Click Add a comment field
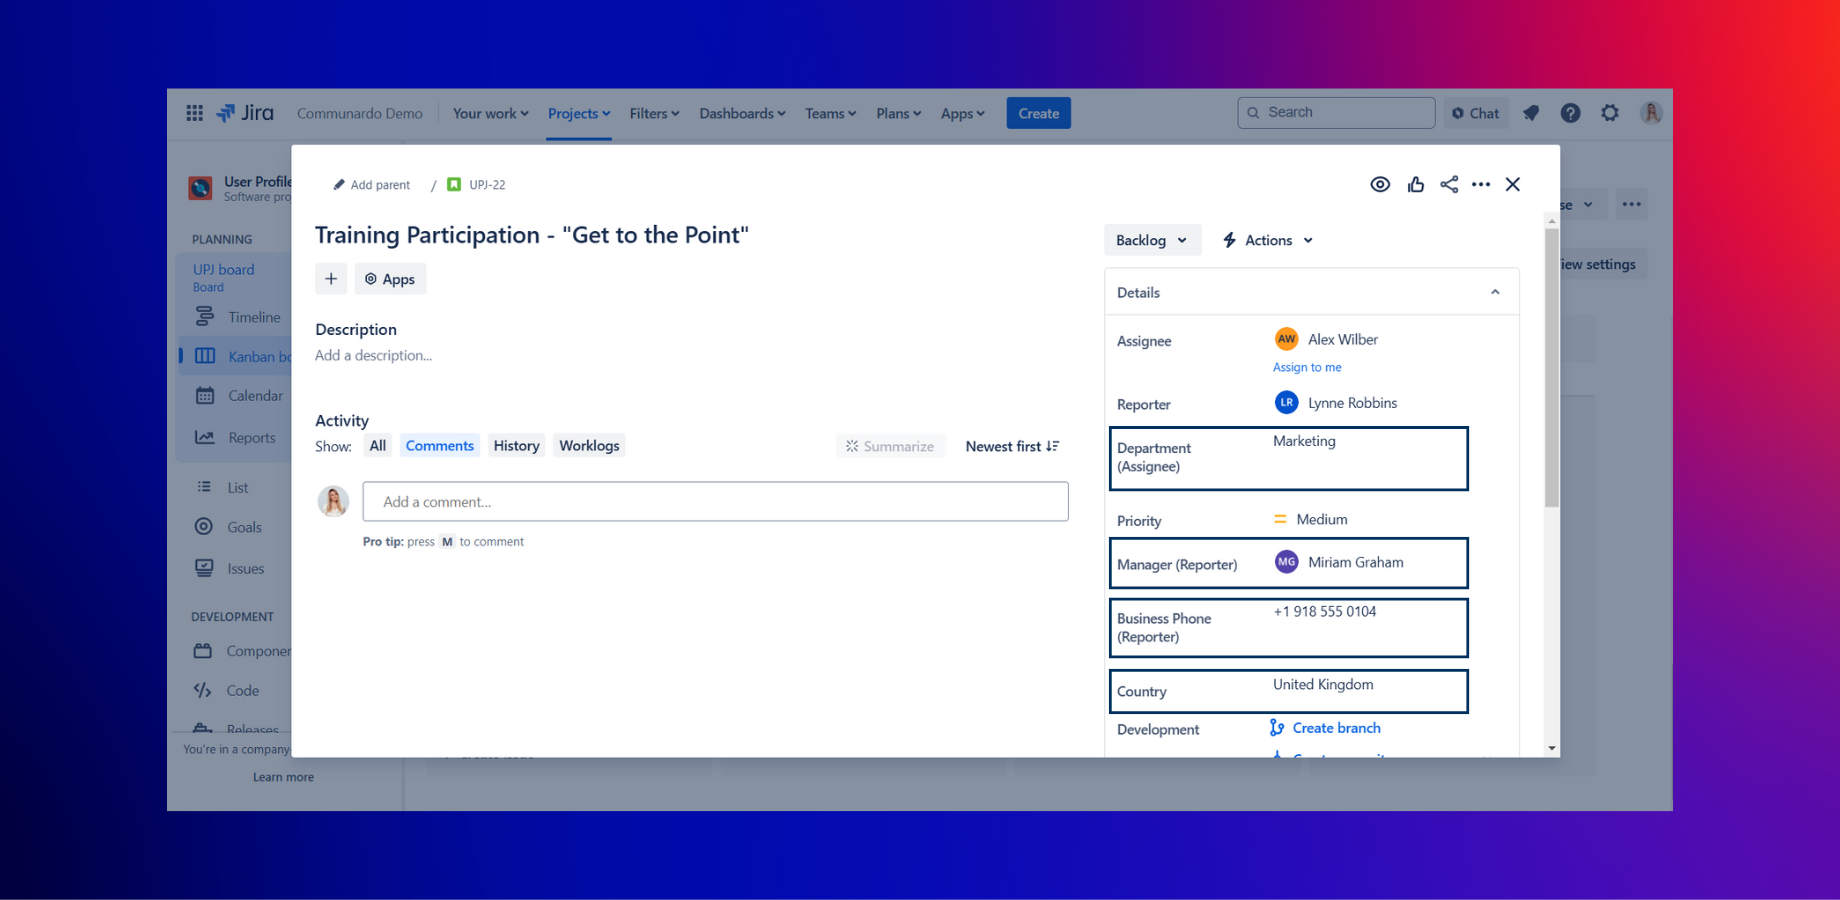The height and width of the screenshot is (900, 1840). [715, 502]
